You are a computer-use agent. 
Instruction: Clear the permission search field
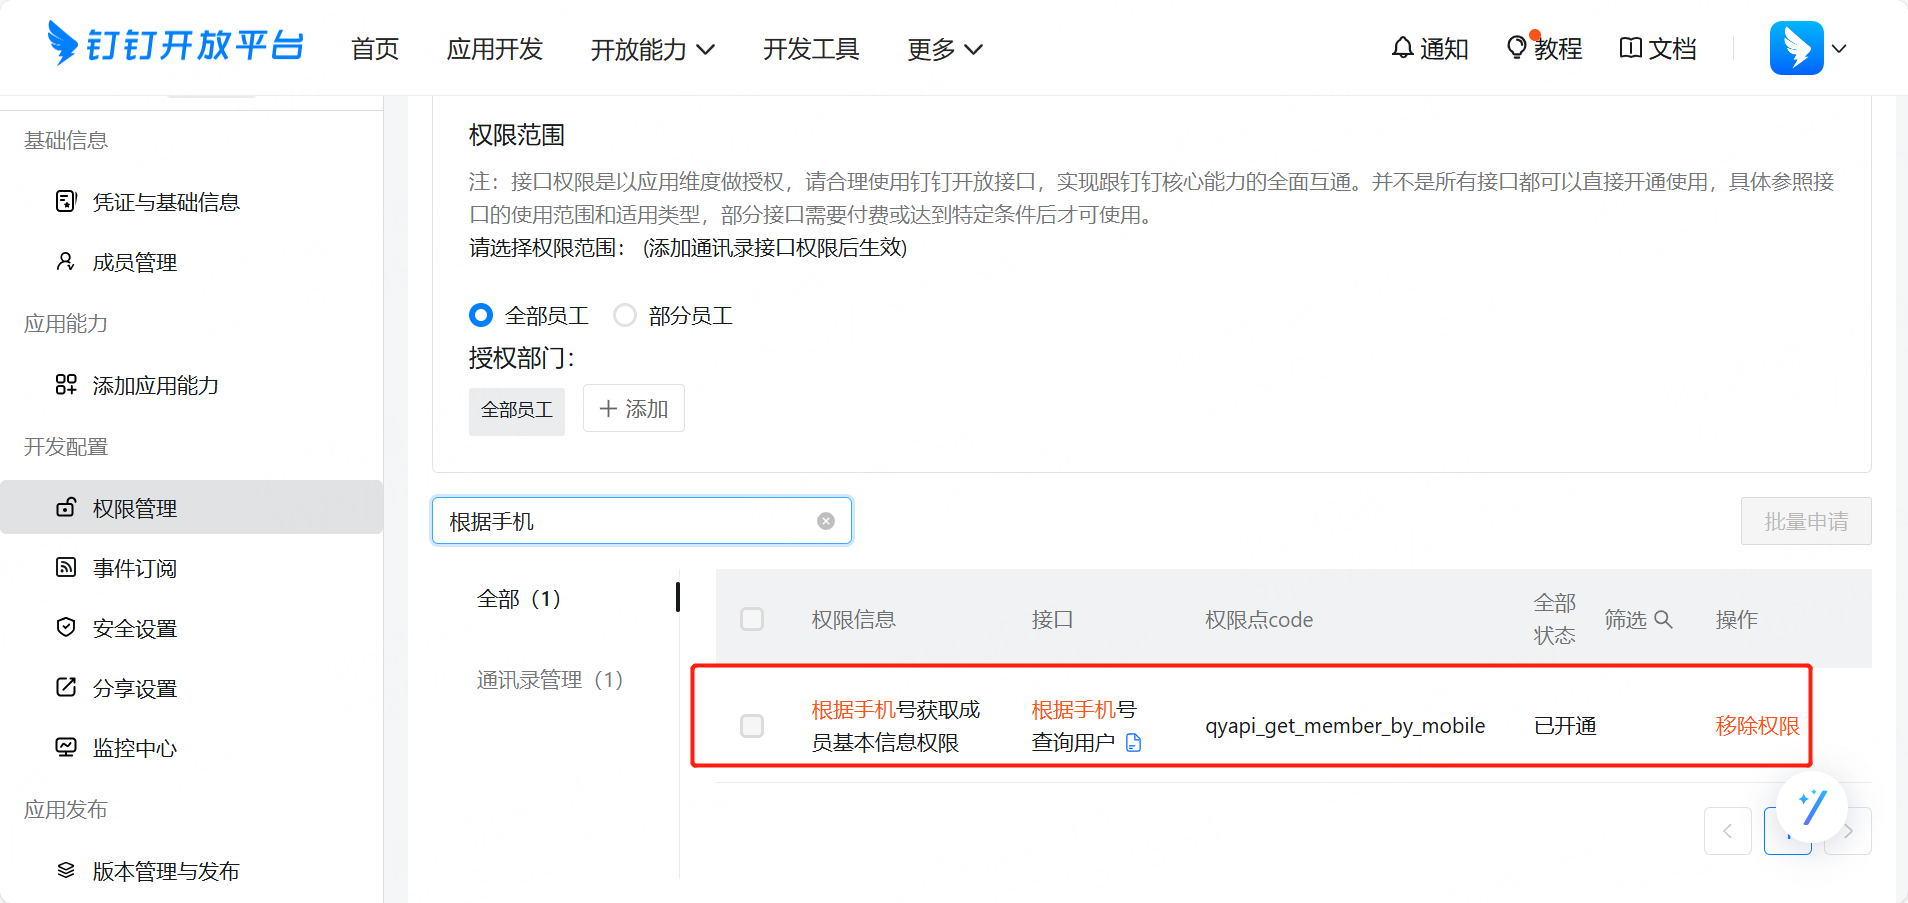click(826, 521)
